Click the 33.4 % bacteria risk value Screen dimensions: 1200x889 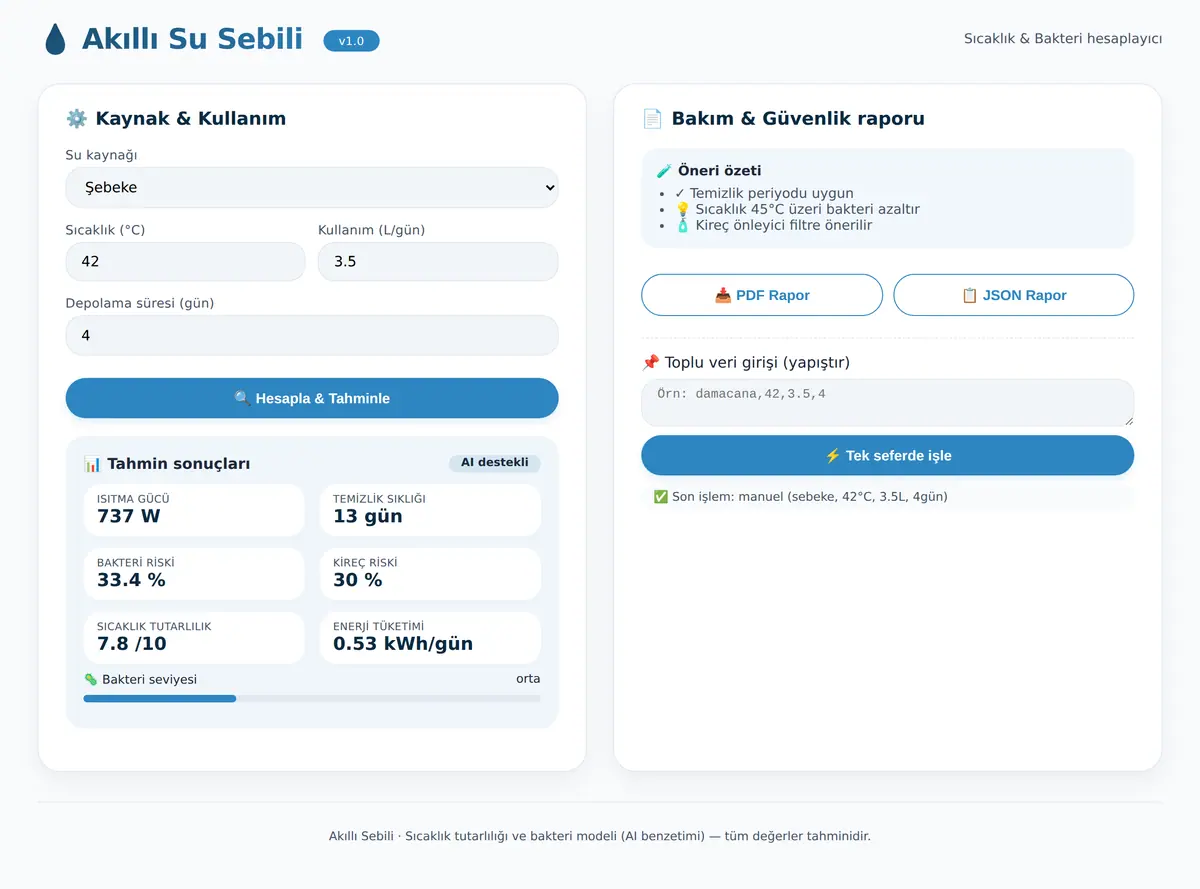click(x=131, y=580)
